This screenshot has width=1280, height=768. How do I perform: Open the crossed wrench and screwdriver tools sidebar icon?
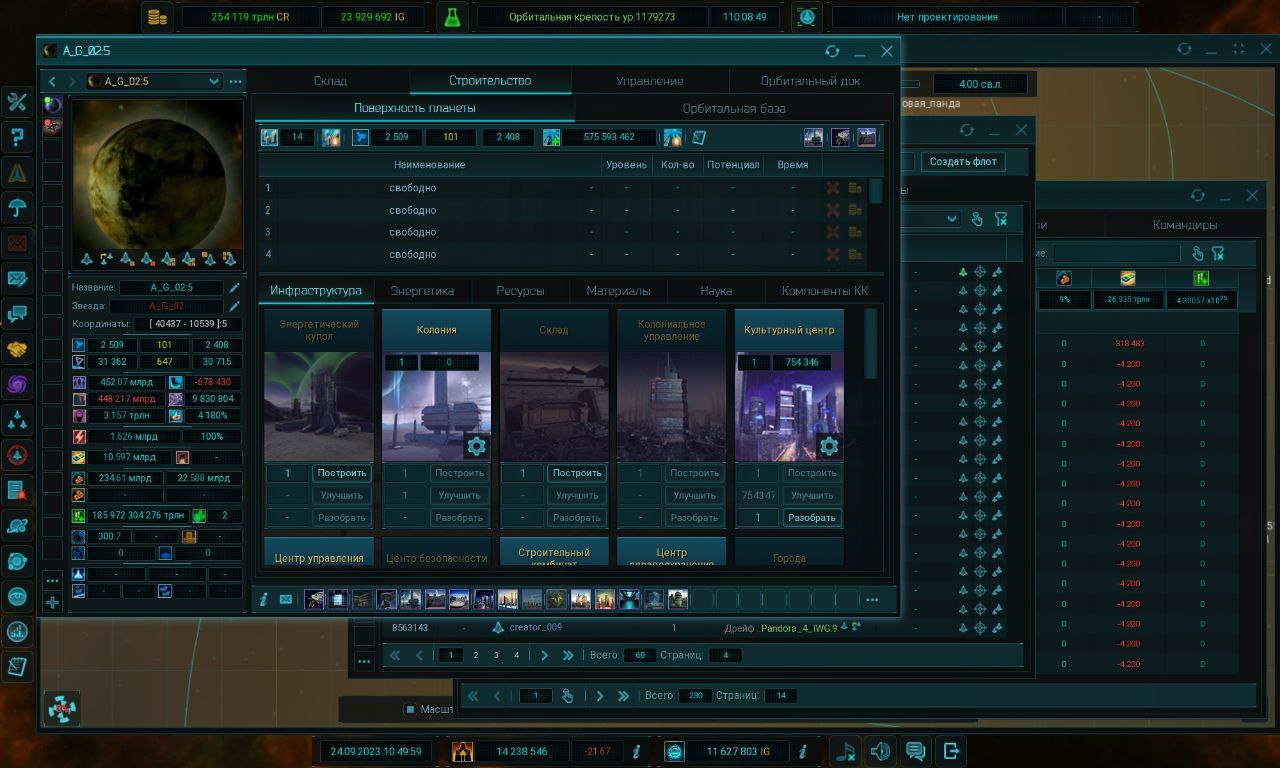pos(17,101)
